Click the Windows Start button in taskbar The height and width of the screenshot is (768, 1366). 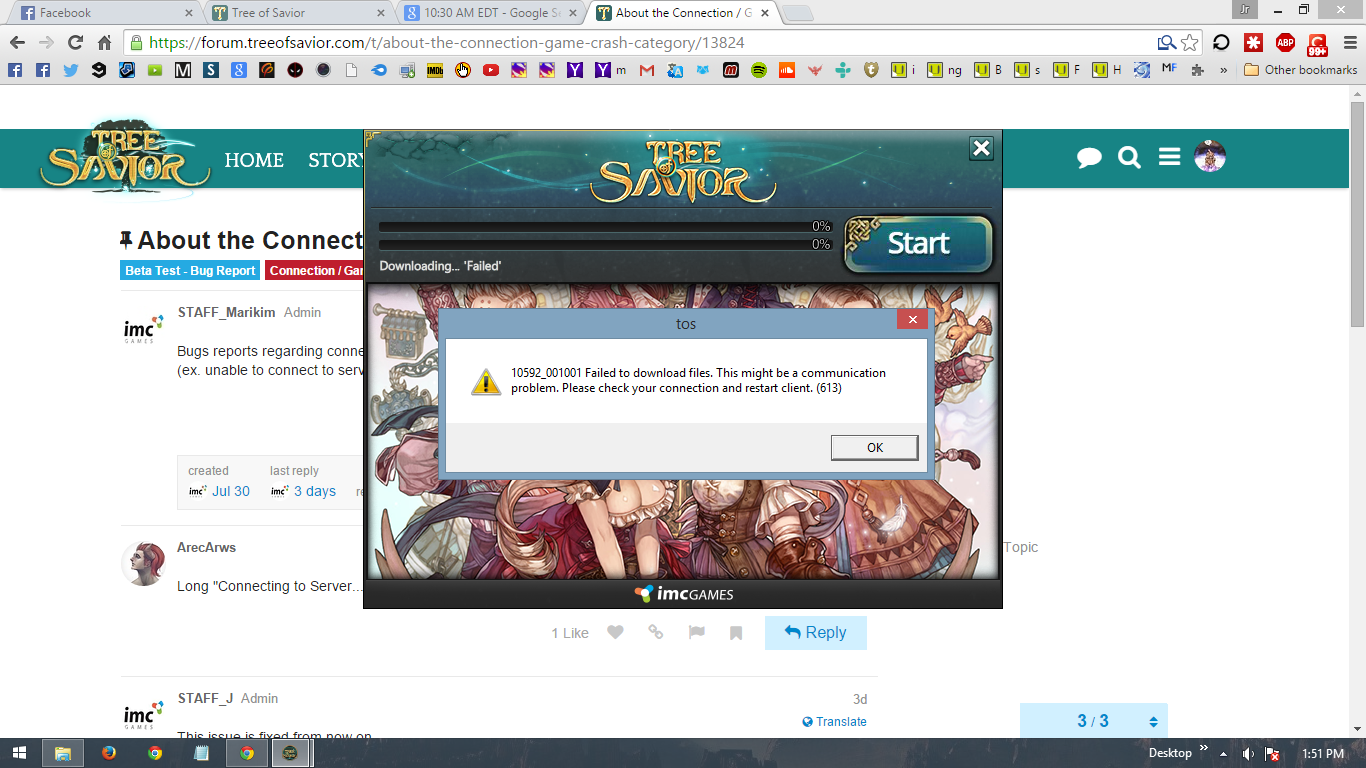point(18,753)
